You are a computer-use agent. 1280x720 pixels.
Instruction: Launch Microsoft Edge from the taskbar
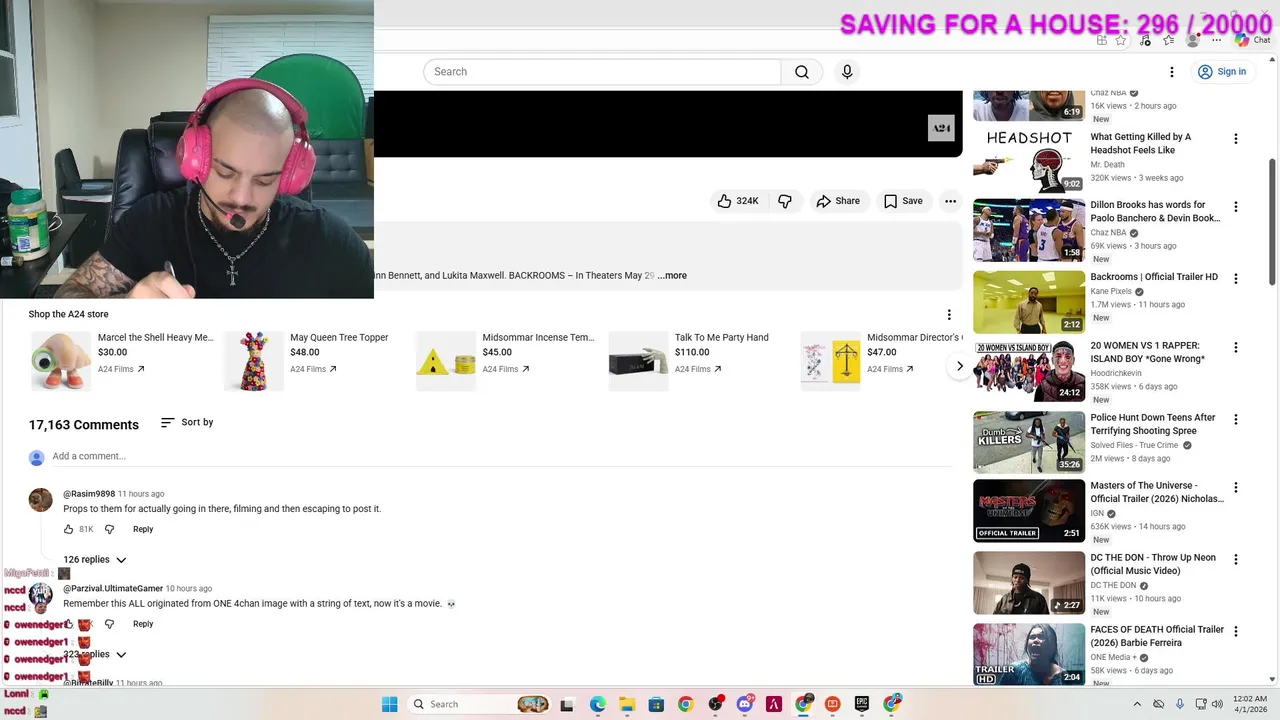point(597,704)
